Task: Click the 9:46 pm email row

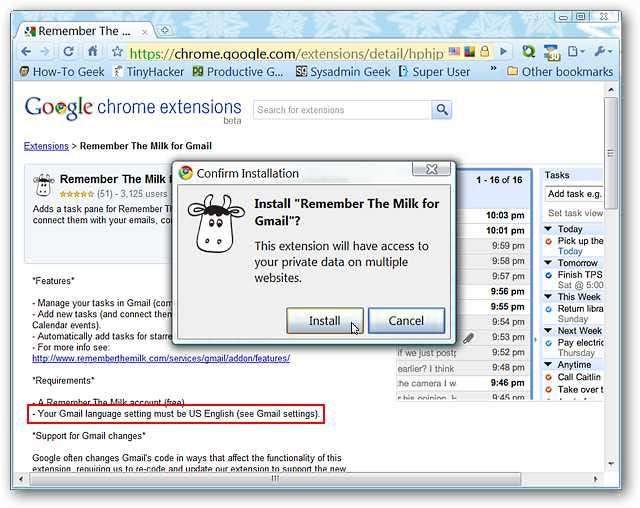Action: point(463,383)
